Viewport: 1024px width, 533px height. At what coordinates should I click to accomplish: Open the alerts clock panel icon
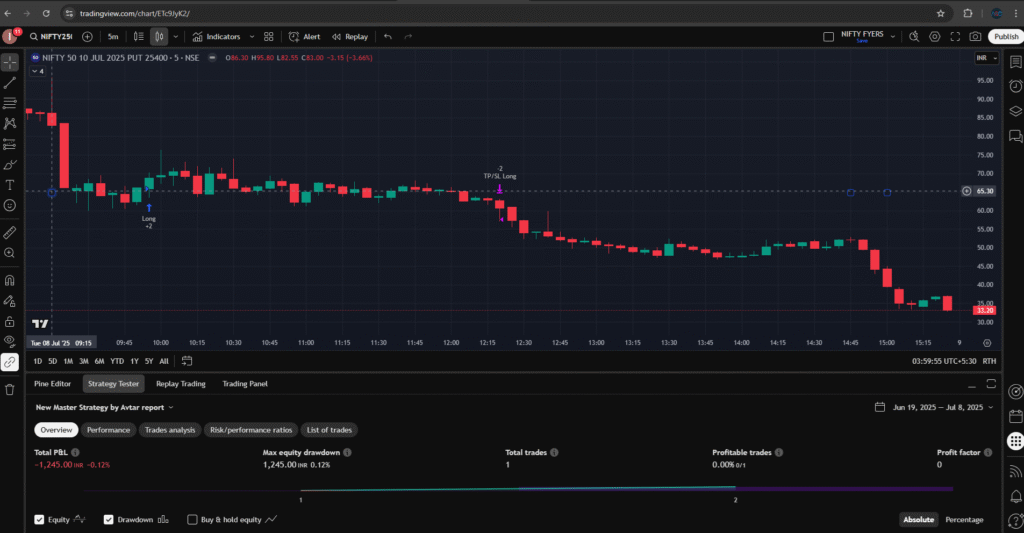tap(1016, 86)
